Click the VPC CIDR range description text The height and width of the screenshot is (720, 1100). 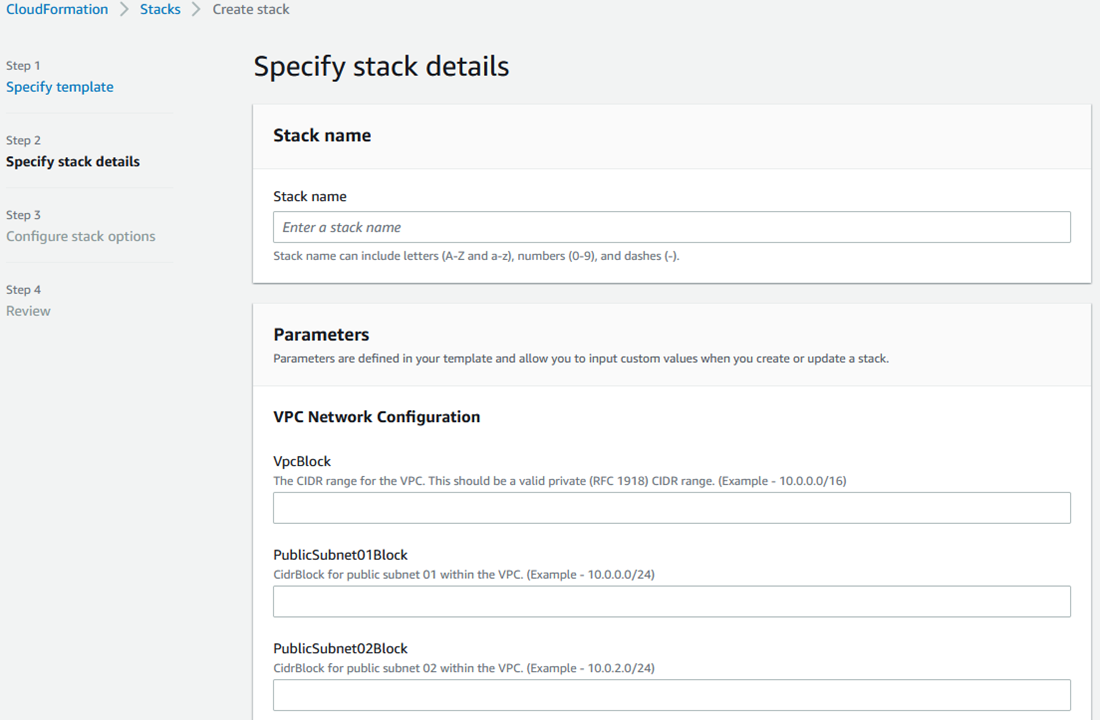[560, 481]
